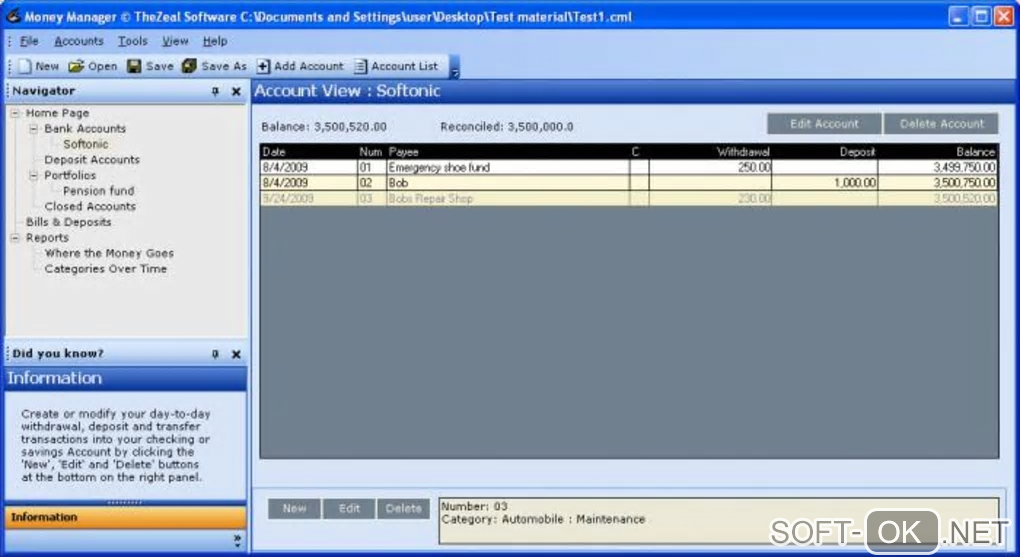This screenshot has height=557, width=1020.
Task: Select the Portfolios tree item
Action: pos(70,175)
